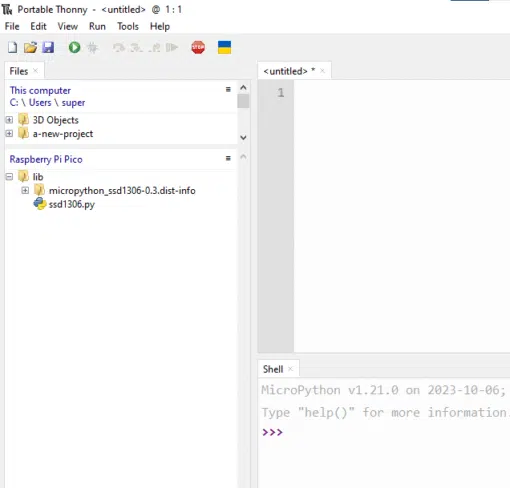The width and height of the screenshot is (510, 488).
Task: Expand the 3D Objects folder
Action: 9,120
